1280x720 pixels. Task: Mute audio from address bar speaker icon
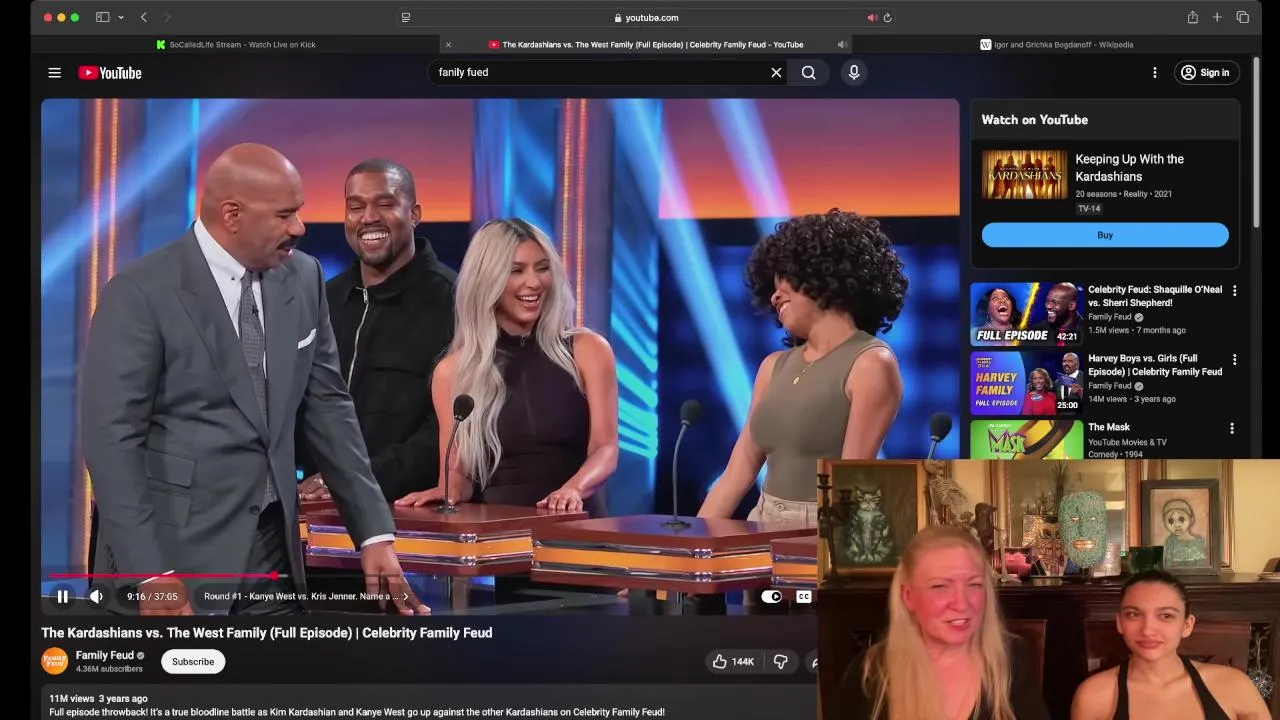[x=872, y=17]
